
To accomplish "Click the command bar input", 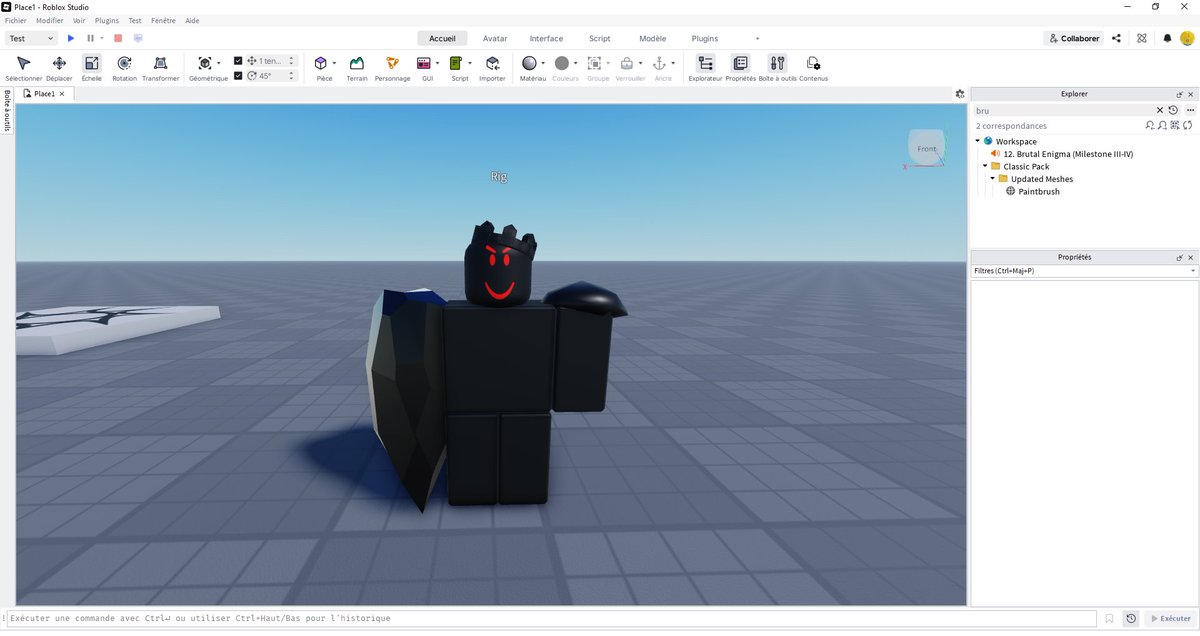I will [552, 619].
